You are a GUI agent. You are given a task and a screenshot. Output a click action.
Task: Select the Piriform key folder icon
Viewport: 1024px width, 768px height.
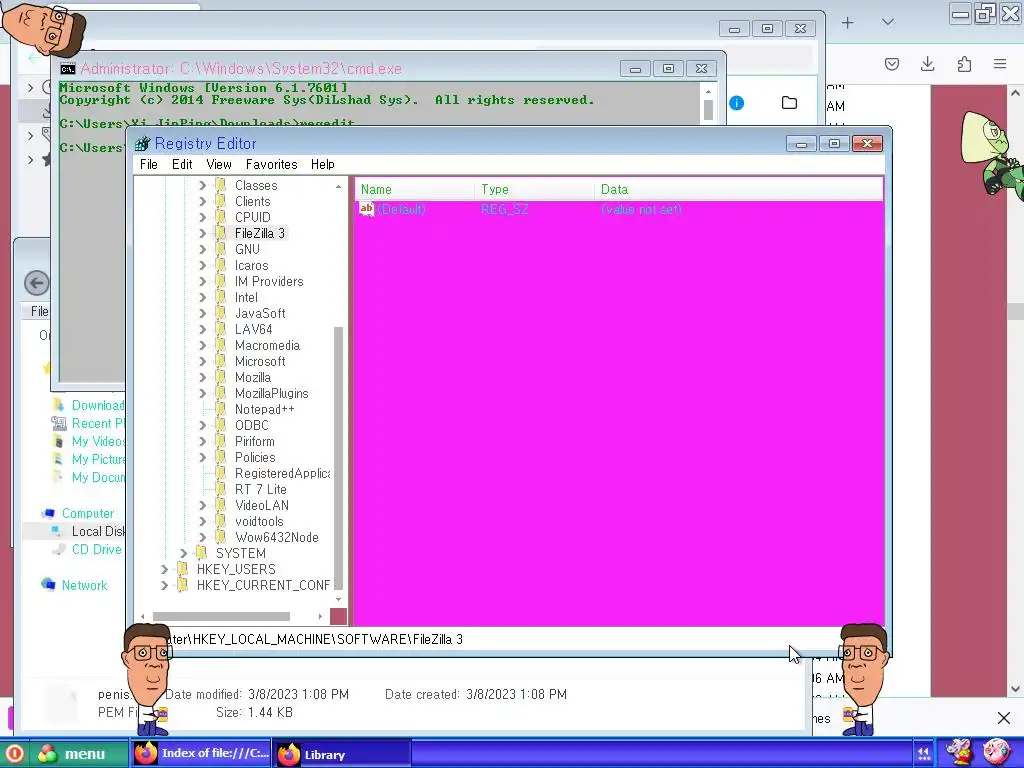click(221, 441)
